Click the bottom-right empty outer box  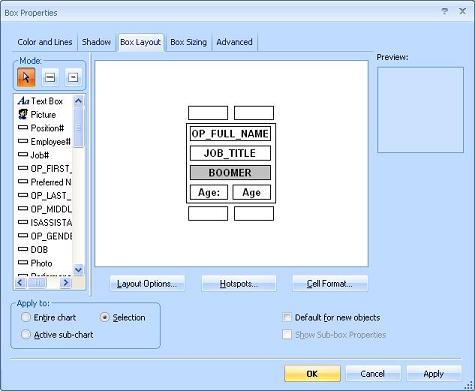[x=254, y=213]
